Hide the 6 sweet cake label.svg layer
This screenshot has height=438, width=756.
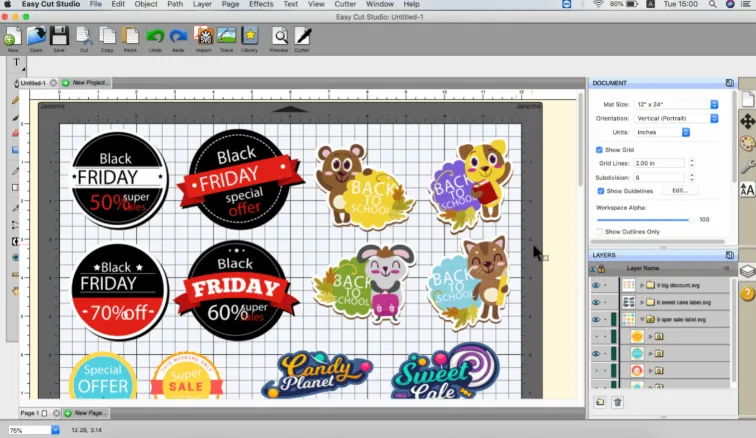pyautogui.click(x=596, y=302)
